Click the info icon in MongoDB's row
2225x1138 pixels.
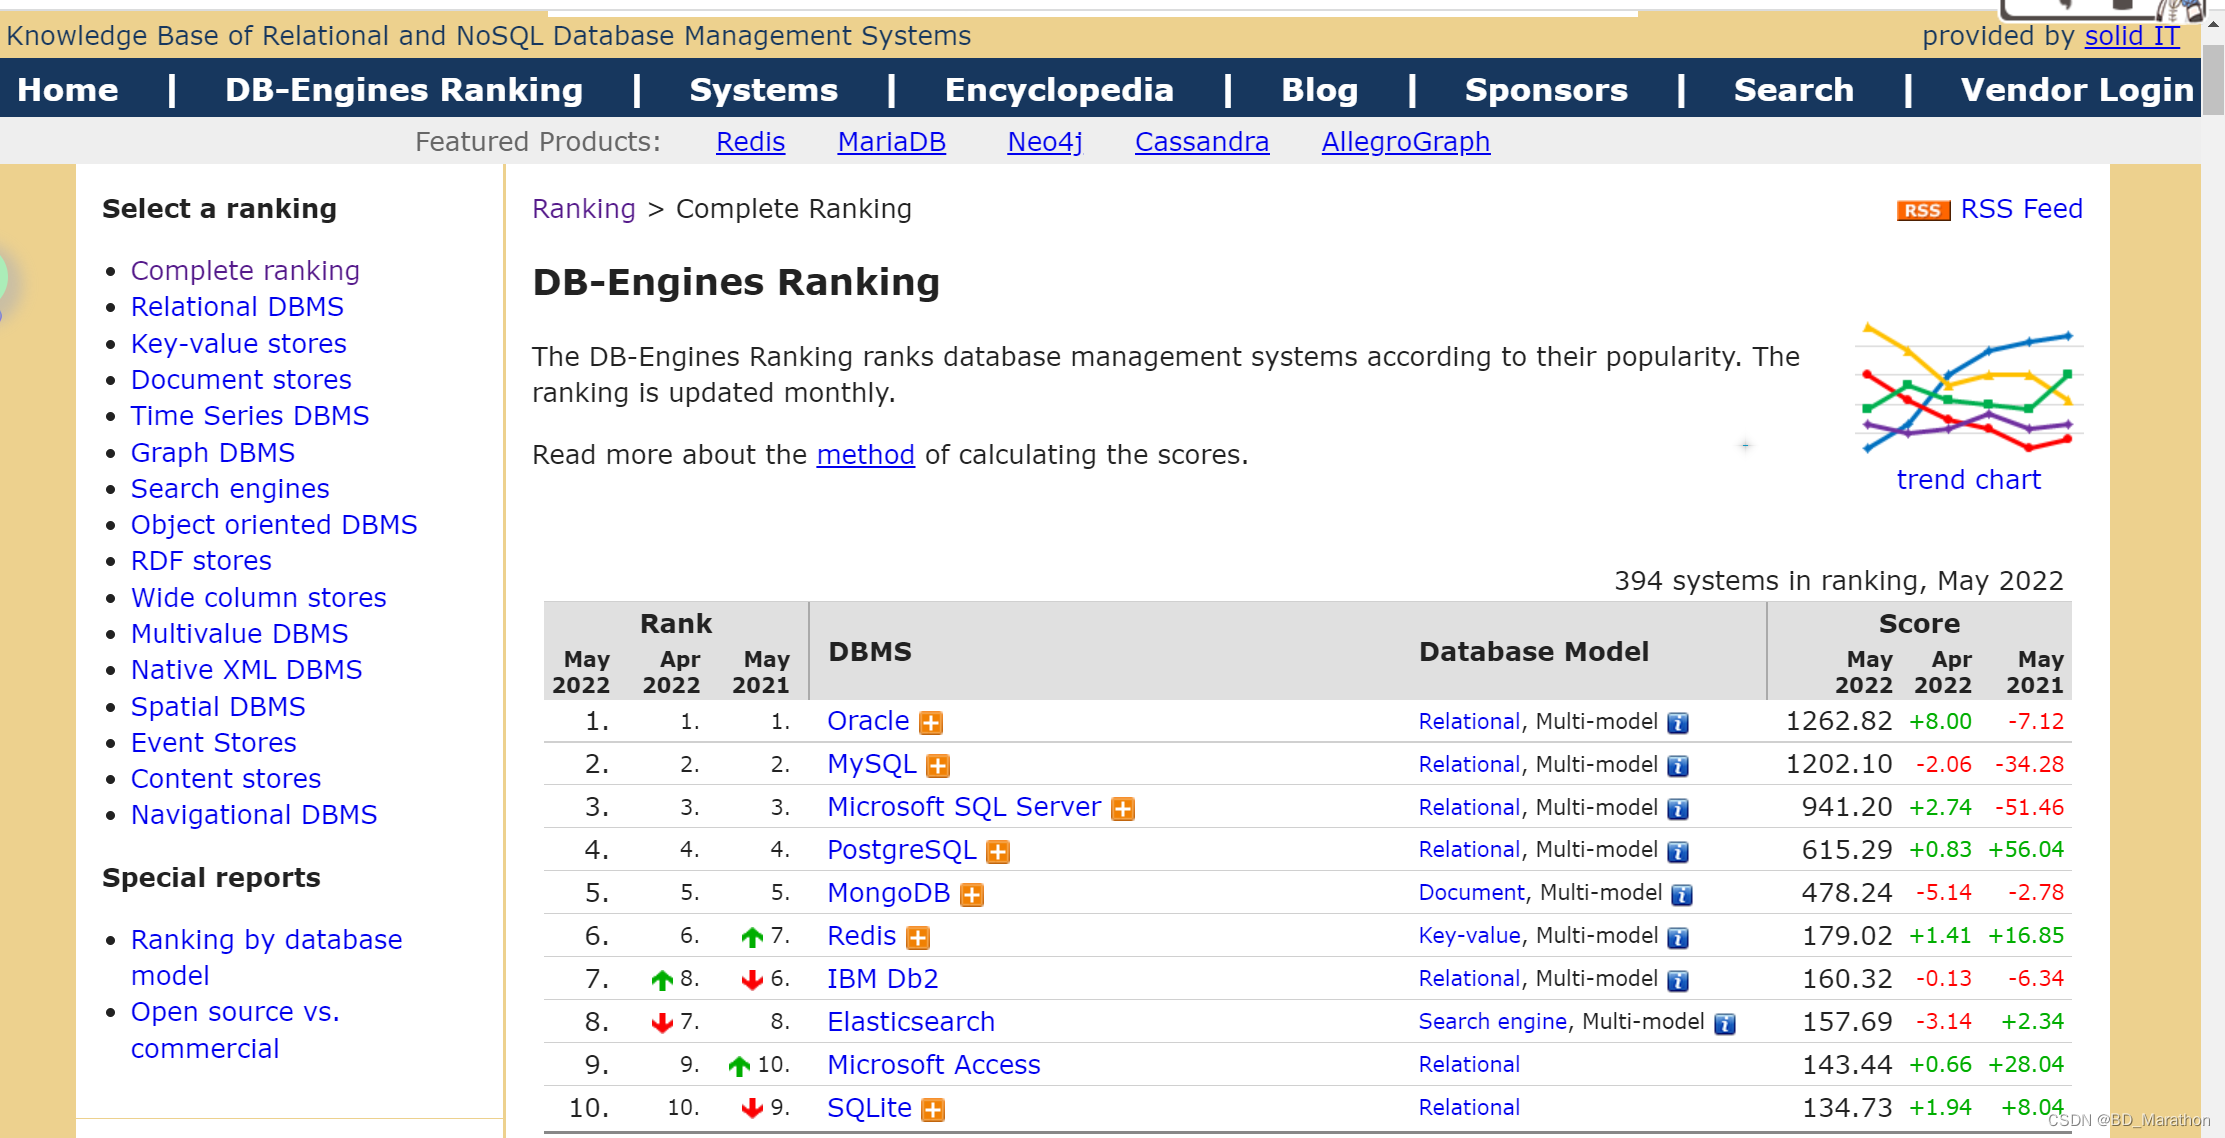1682,895
